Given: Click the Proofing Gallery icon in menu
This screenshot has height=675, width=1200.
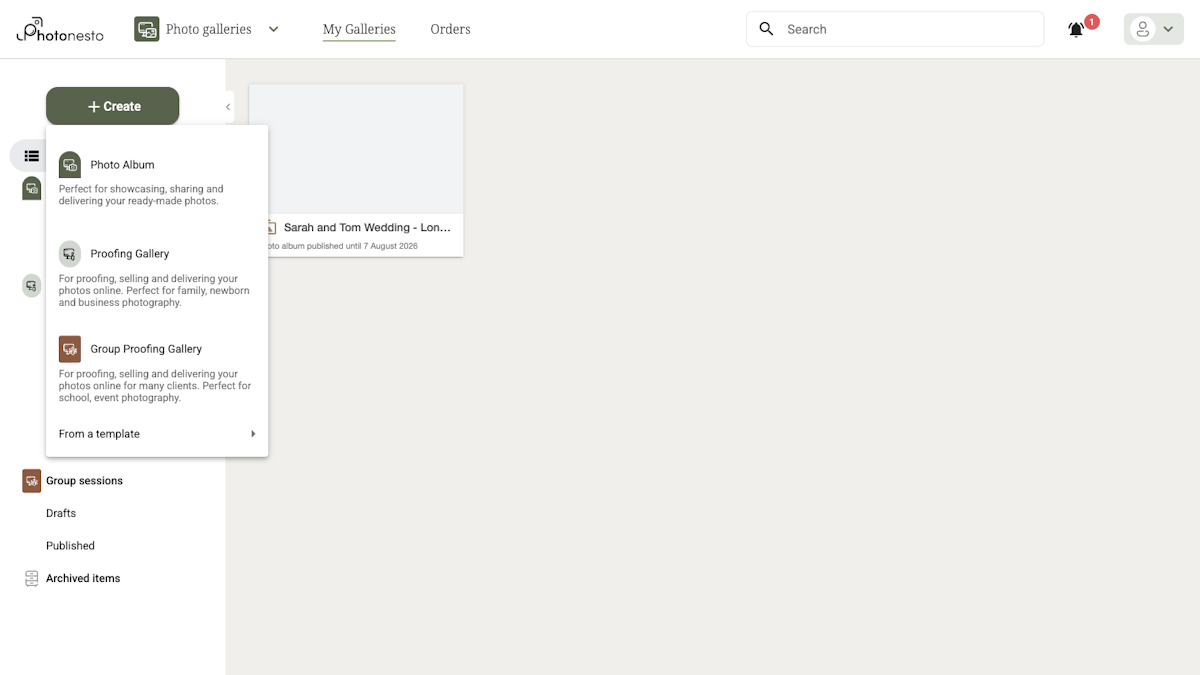Looking at the screenshot, I should (x=70, y=254).
